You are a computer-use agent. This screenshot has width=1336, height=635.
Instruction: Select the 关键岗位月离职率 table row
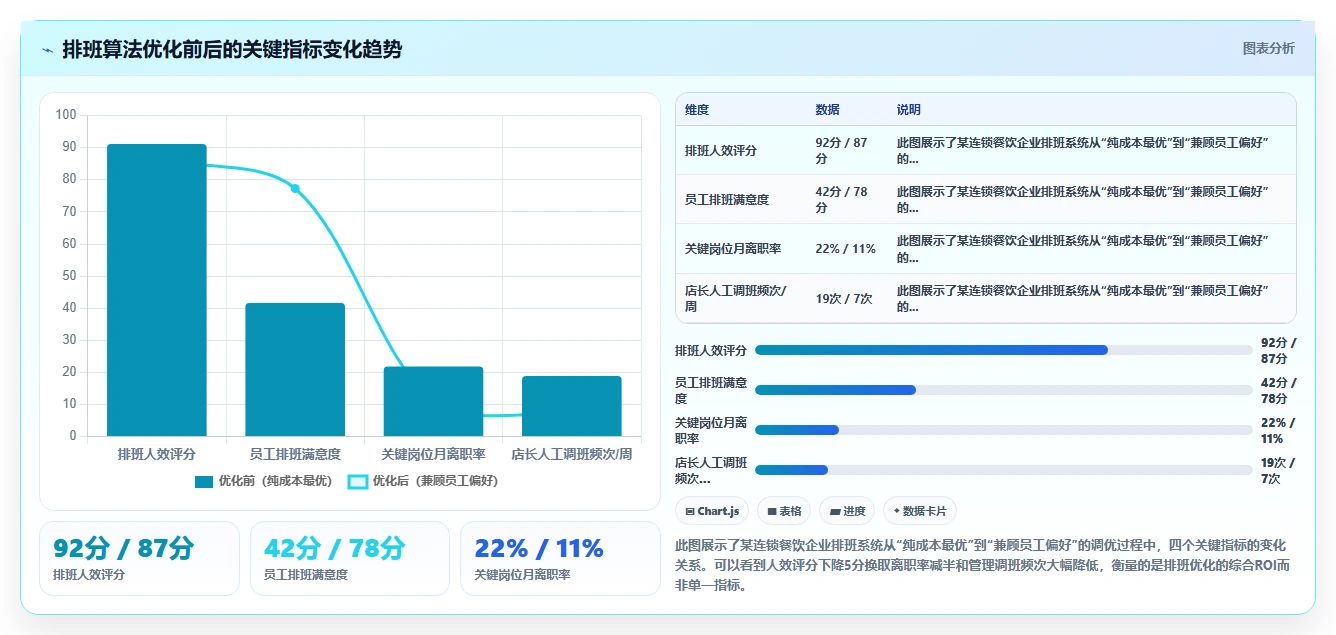[x=986, y=249]
